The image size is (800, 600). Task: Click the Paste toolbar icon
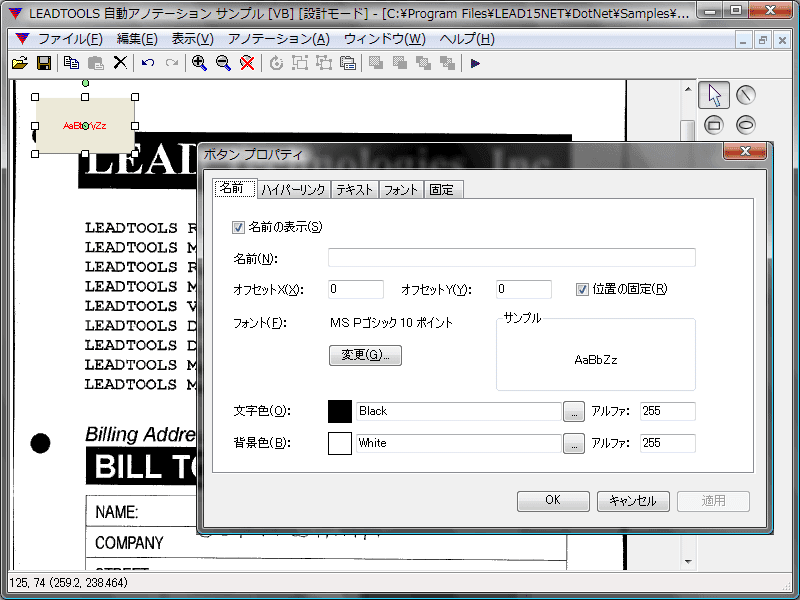96,63
